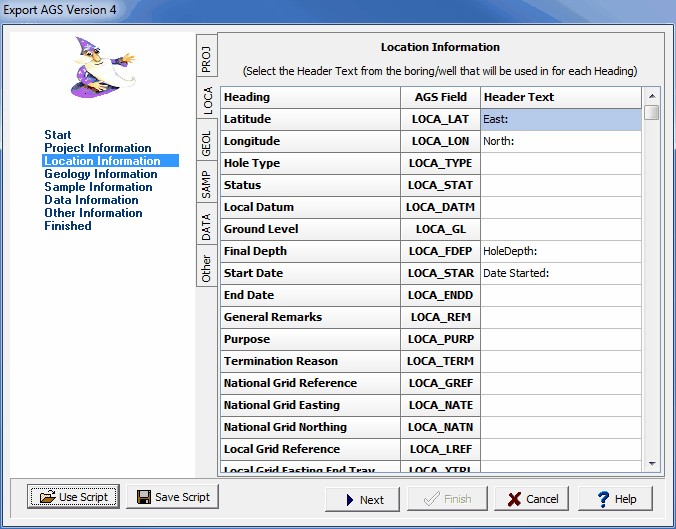
Task: Switch to the GEOL vertical tab
Action: (206, 142)
